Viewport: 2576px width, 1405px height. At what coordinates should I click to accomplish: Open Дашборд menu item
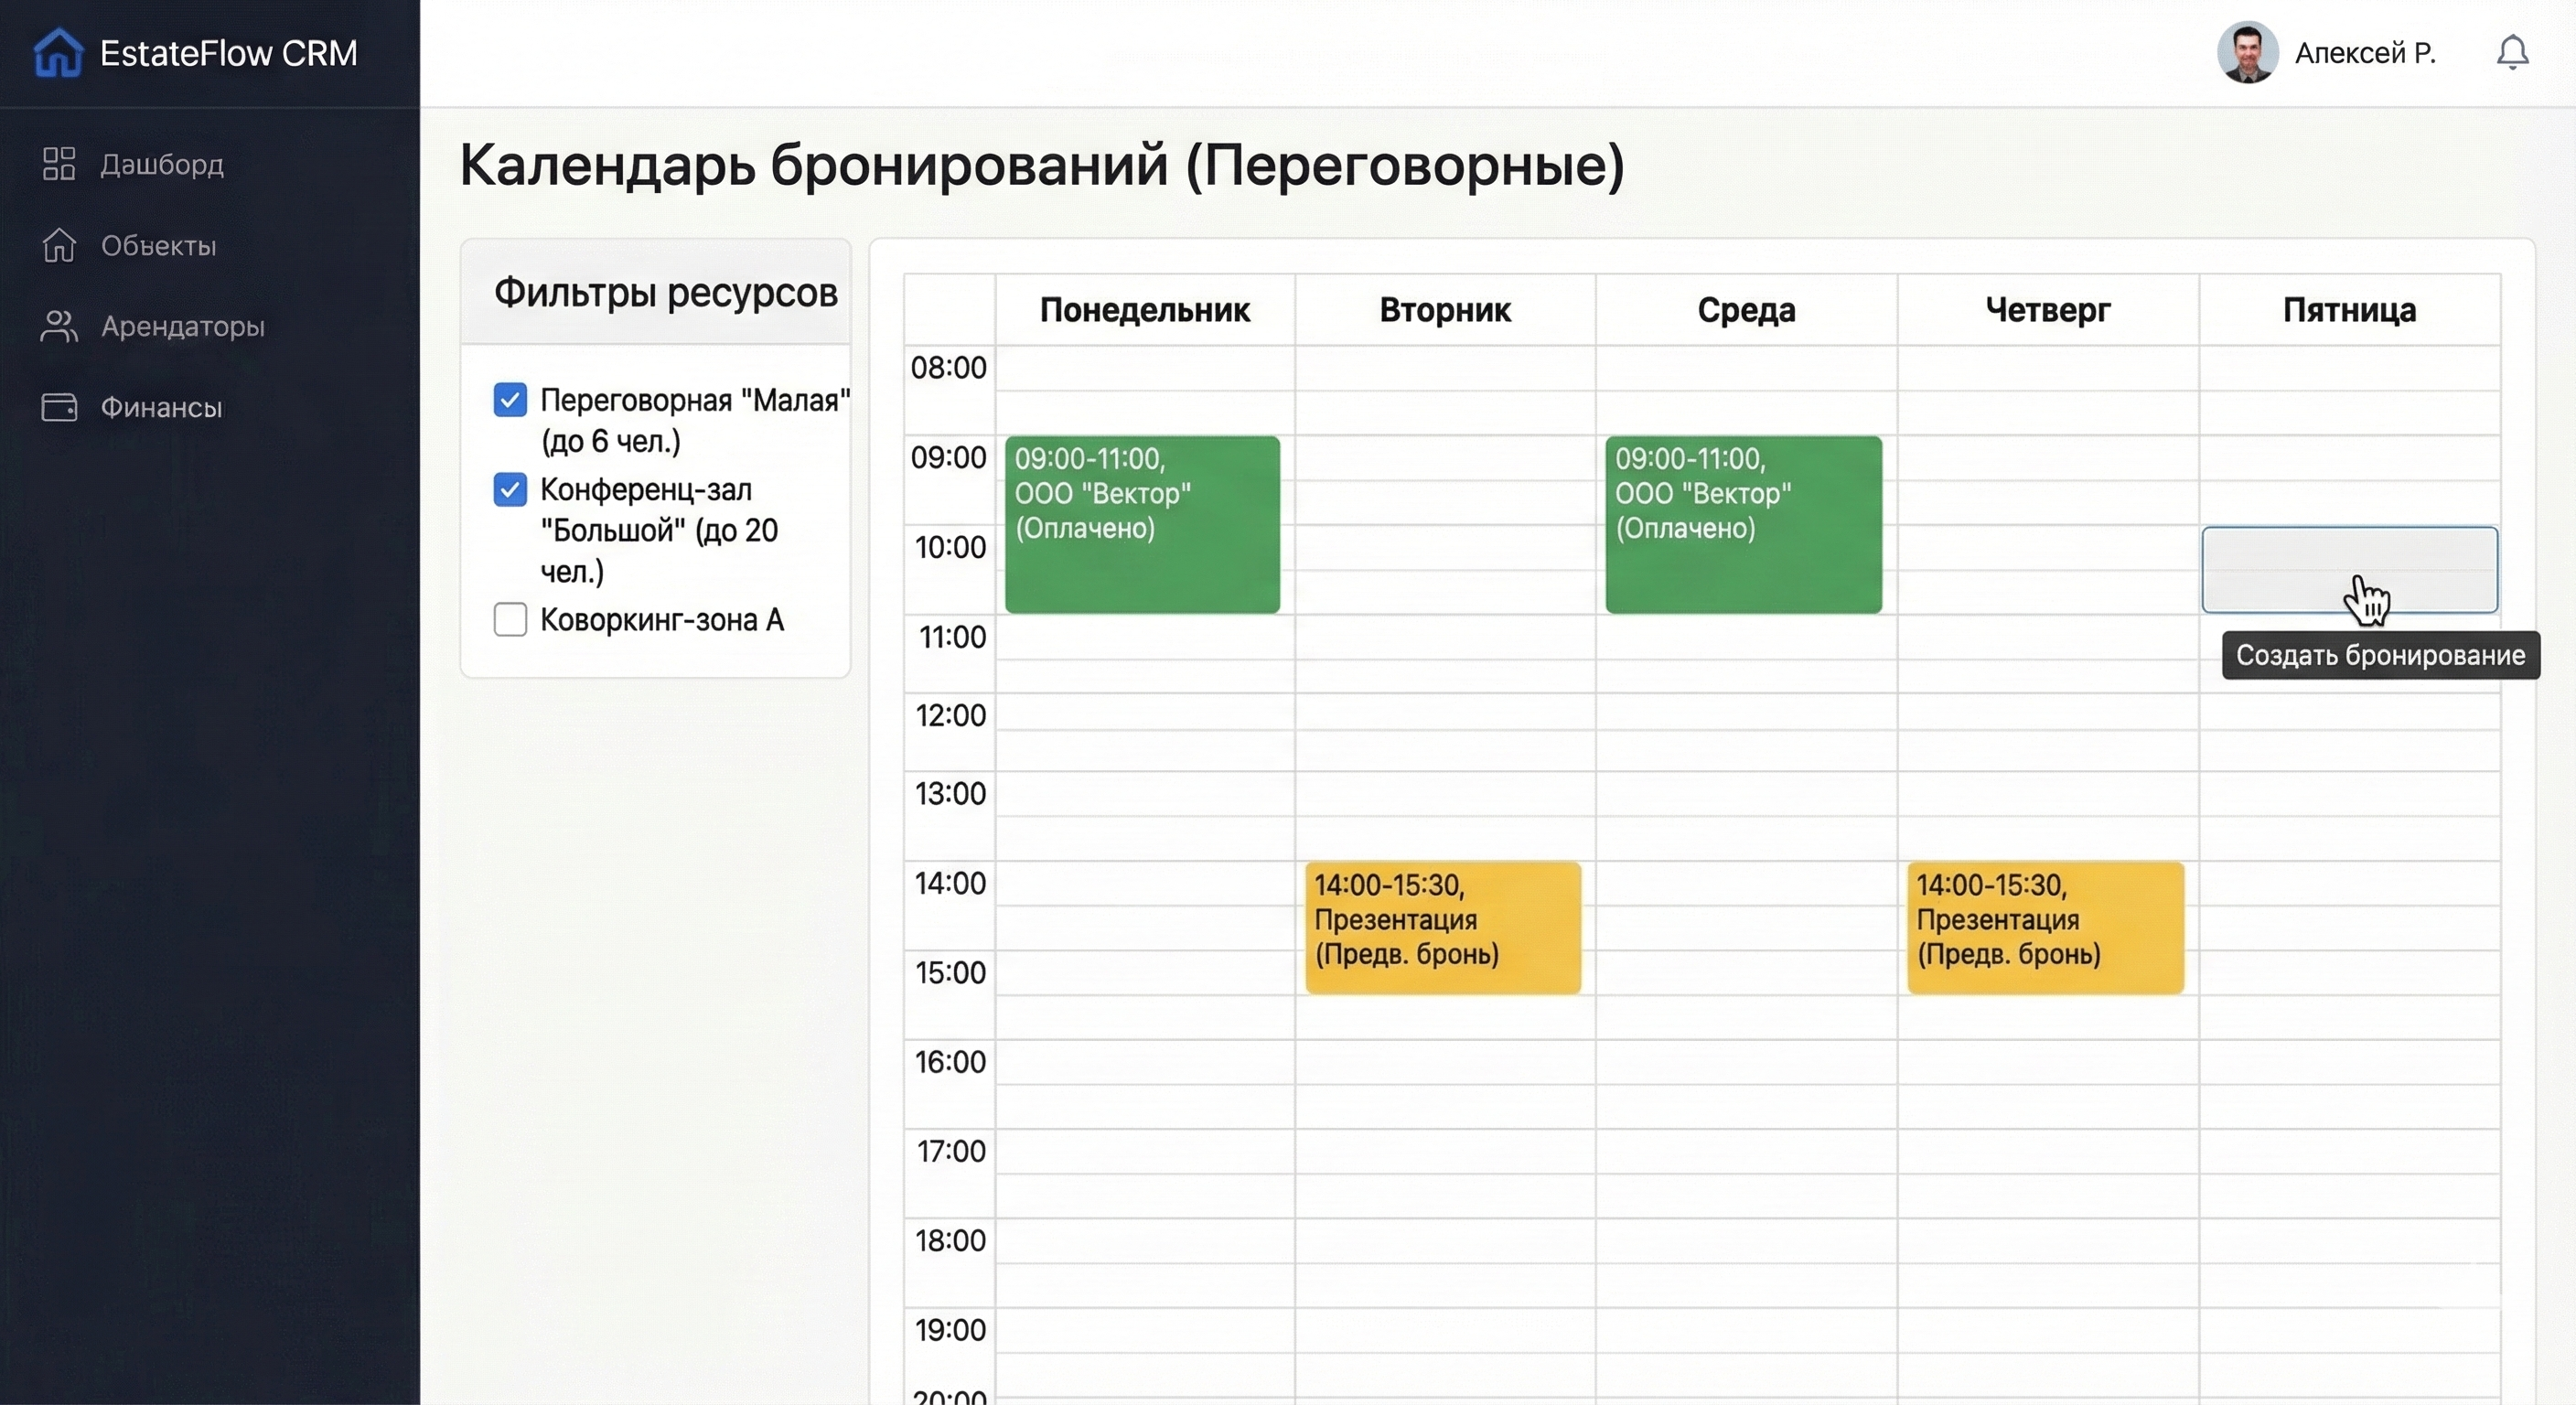[x=162, y=164]
